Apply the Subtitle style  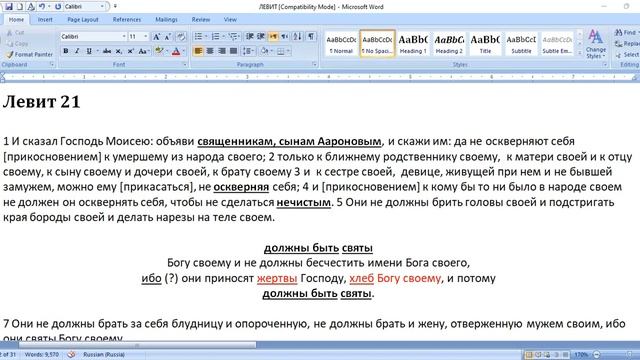click(x=521, y=43)
